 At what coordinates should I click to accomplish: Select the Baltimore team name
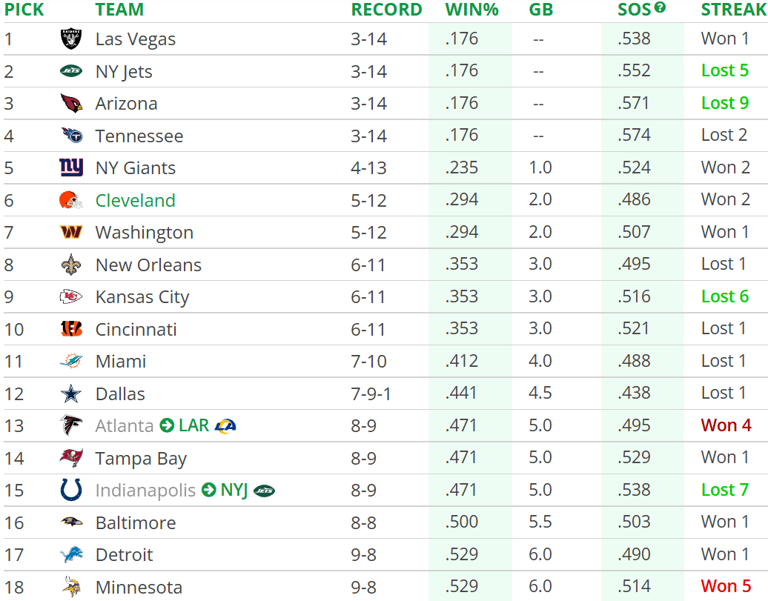point(135,523)
